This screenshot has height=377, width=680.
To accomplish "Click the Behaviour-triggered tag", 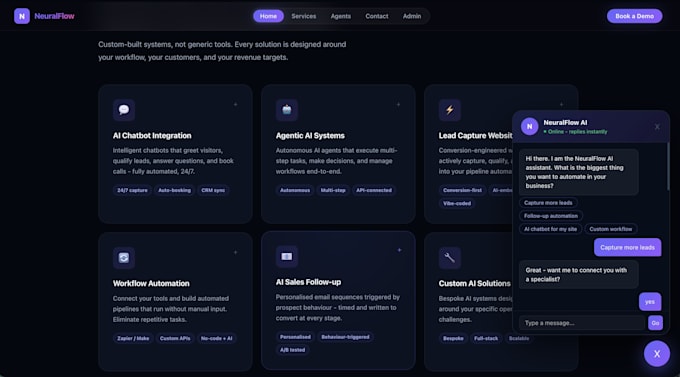I will [x=345, y=337].
